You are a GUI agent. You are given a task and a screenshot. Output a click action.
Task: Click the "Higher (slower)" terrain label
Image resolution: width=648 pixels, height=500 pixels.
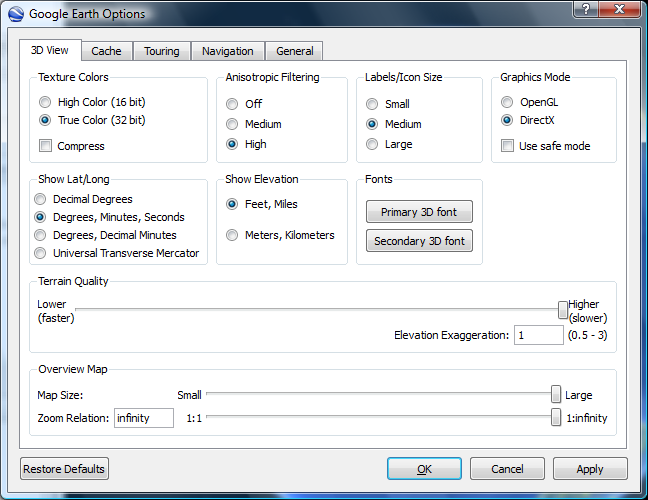[588, 311]
